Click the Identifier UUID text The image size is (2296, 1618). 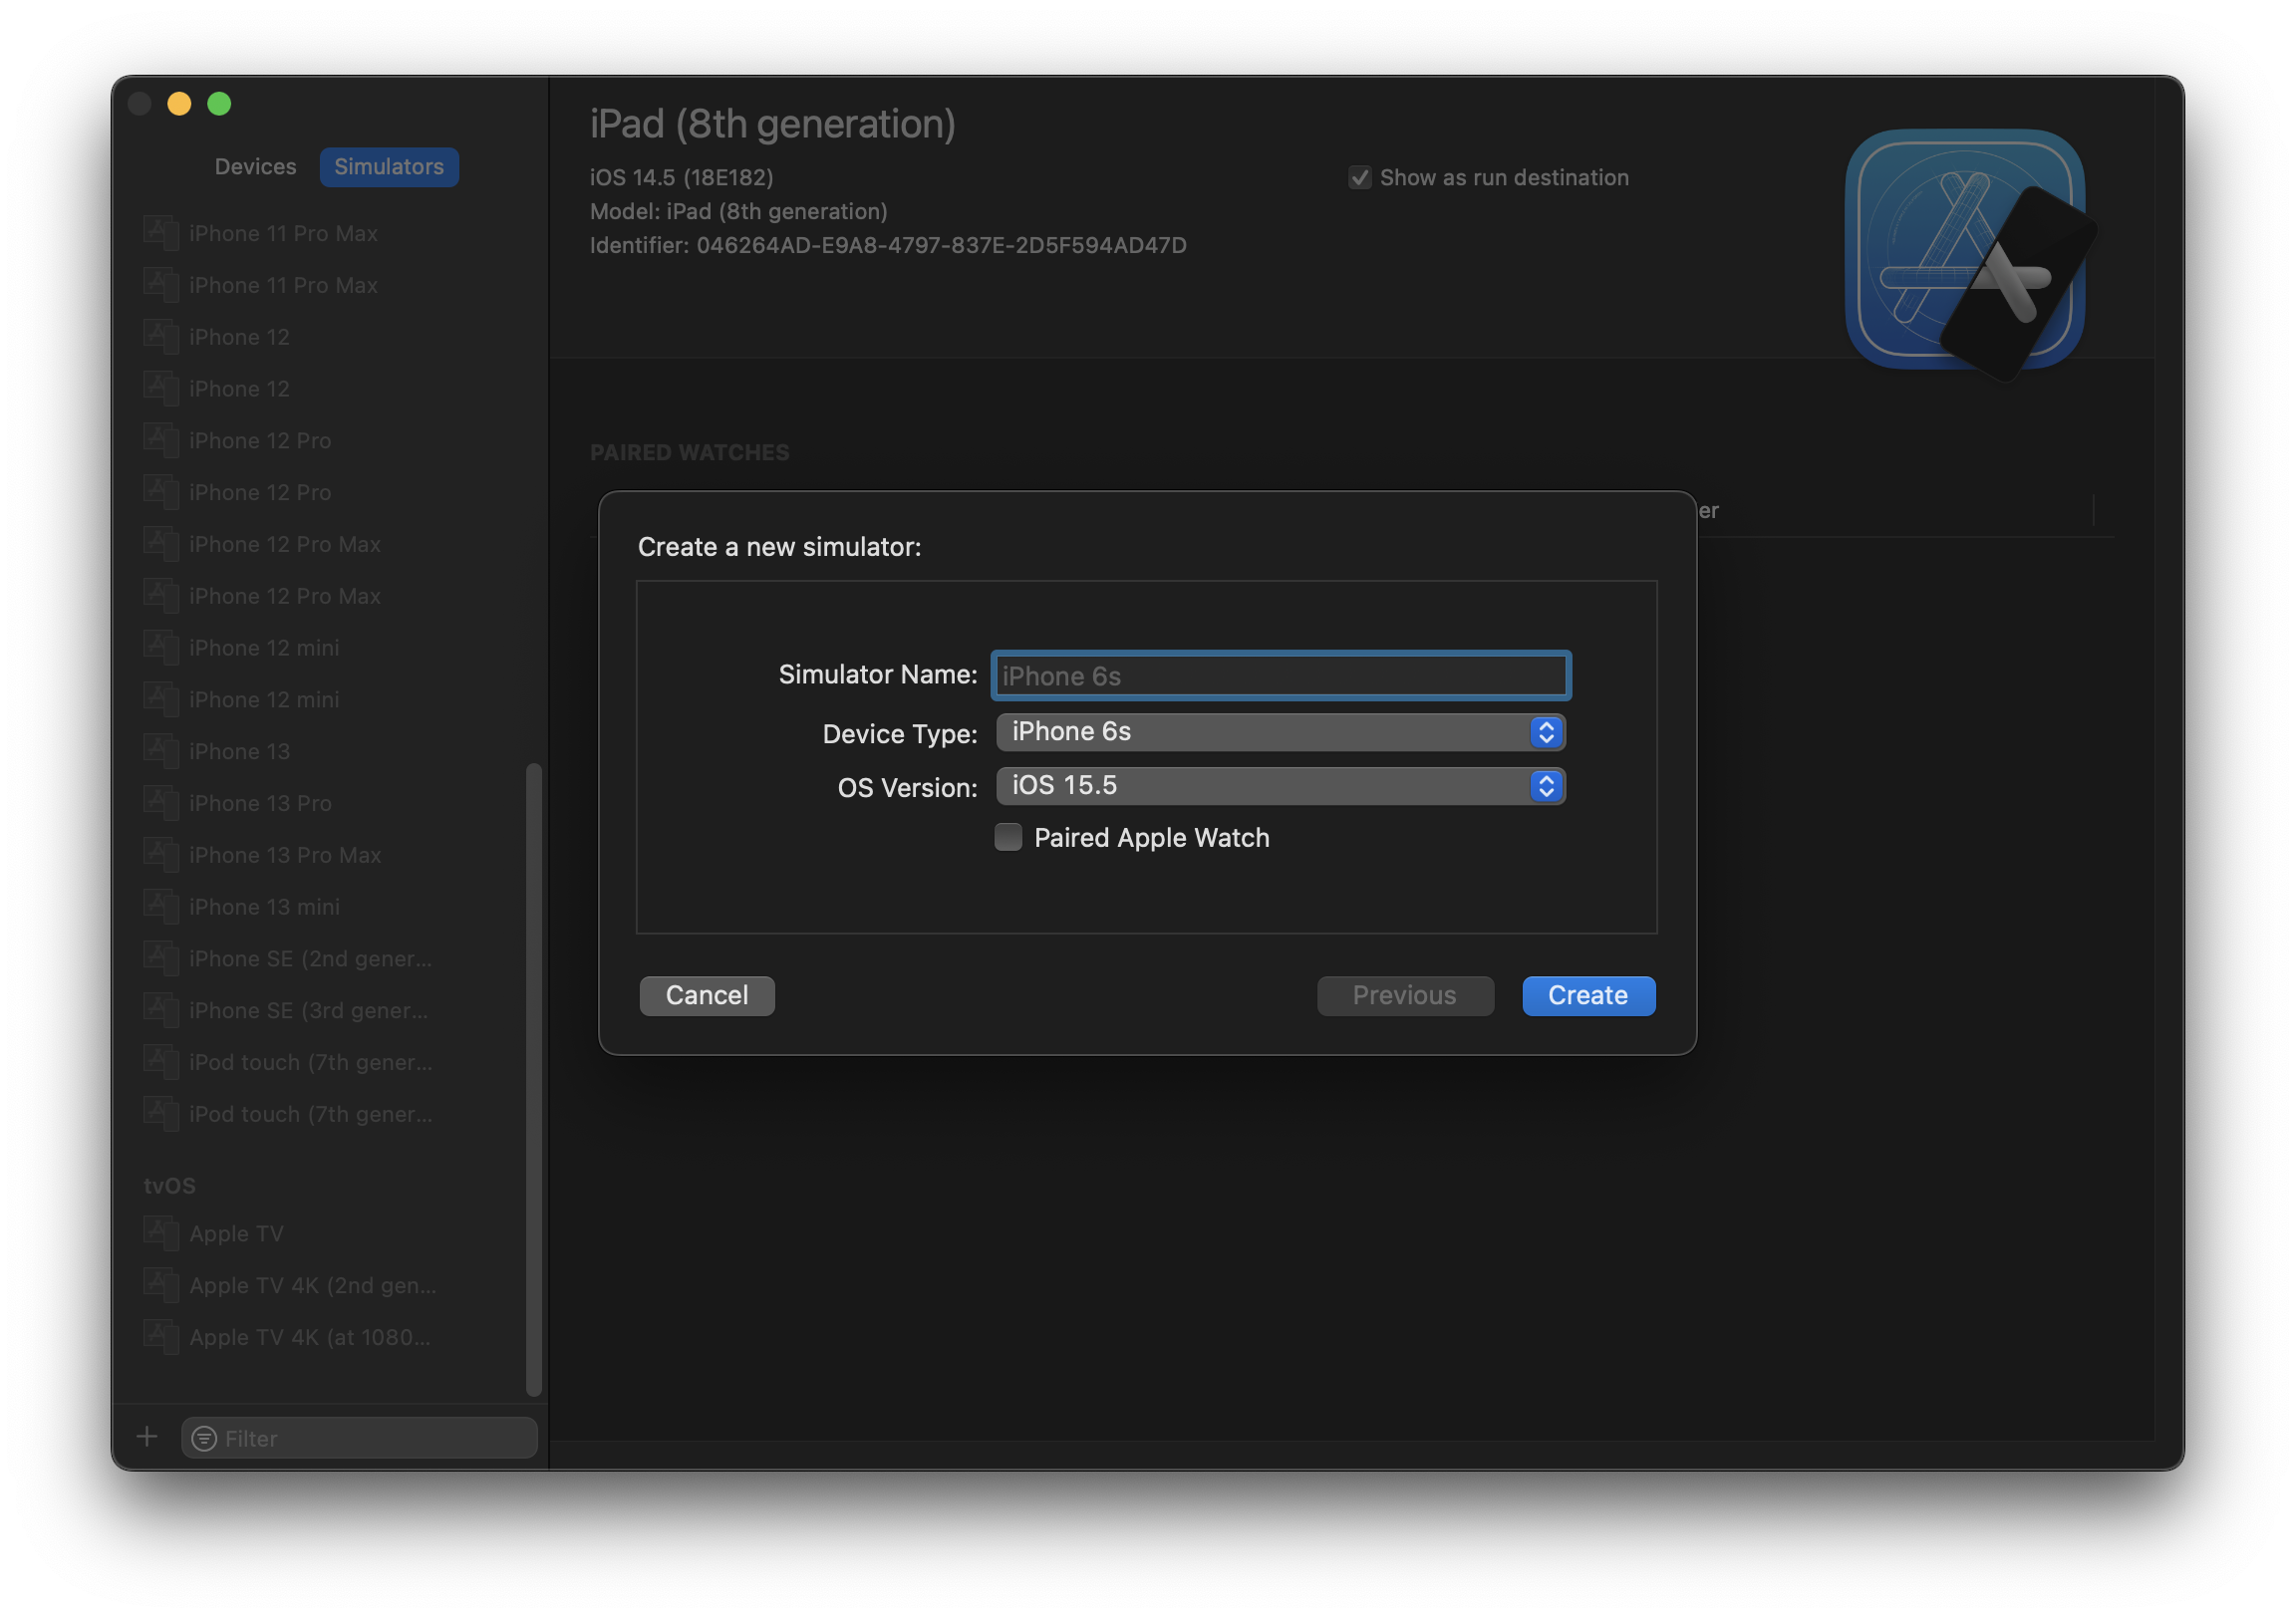(x=941, y=246)
